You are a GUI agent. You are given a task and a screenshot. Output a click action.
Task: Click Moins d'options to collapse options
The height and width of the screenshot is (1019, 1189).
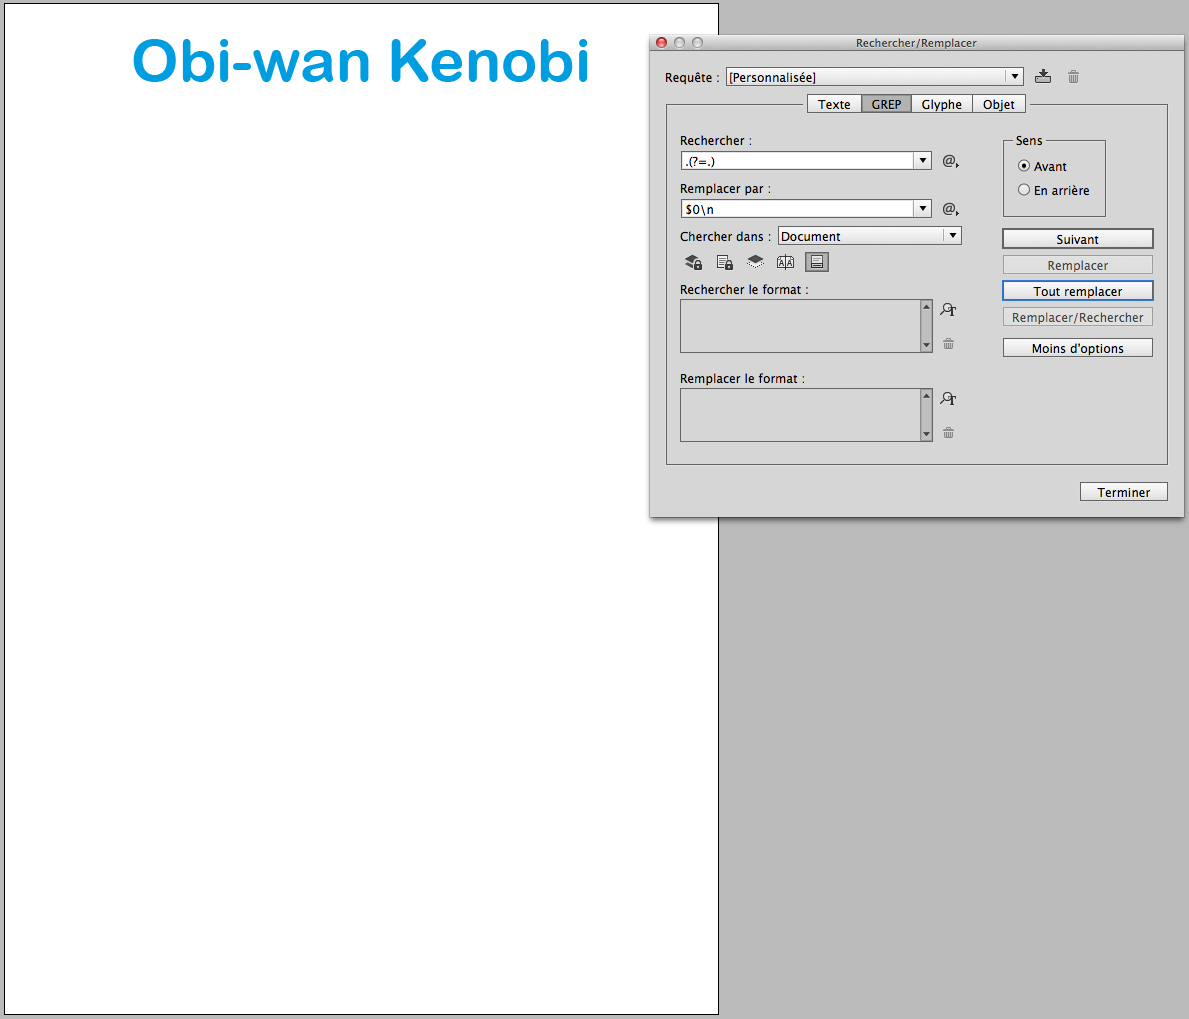(x=1078, y=348)
